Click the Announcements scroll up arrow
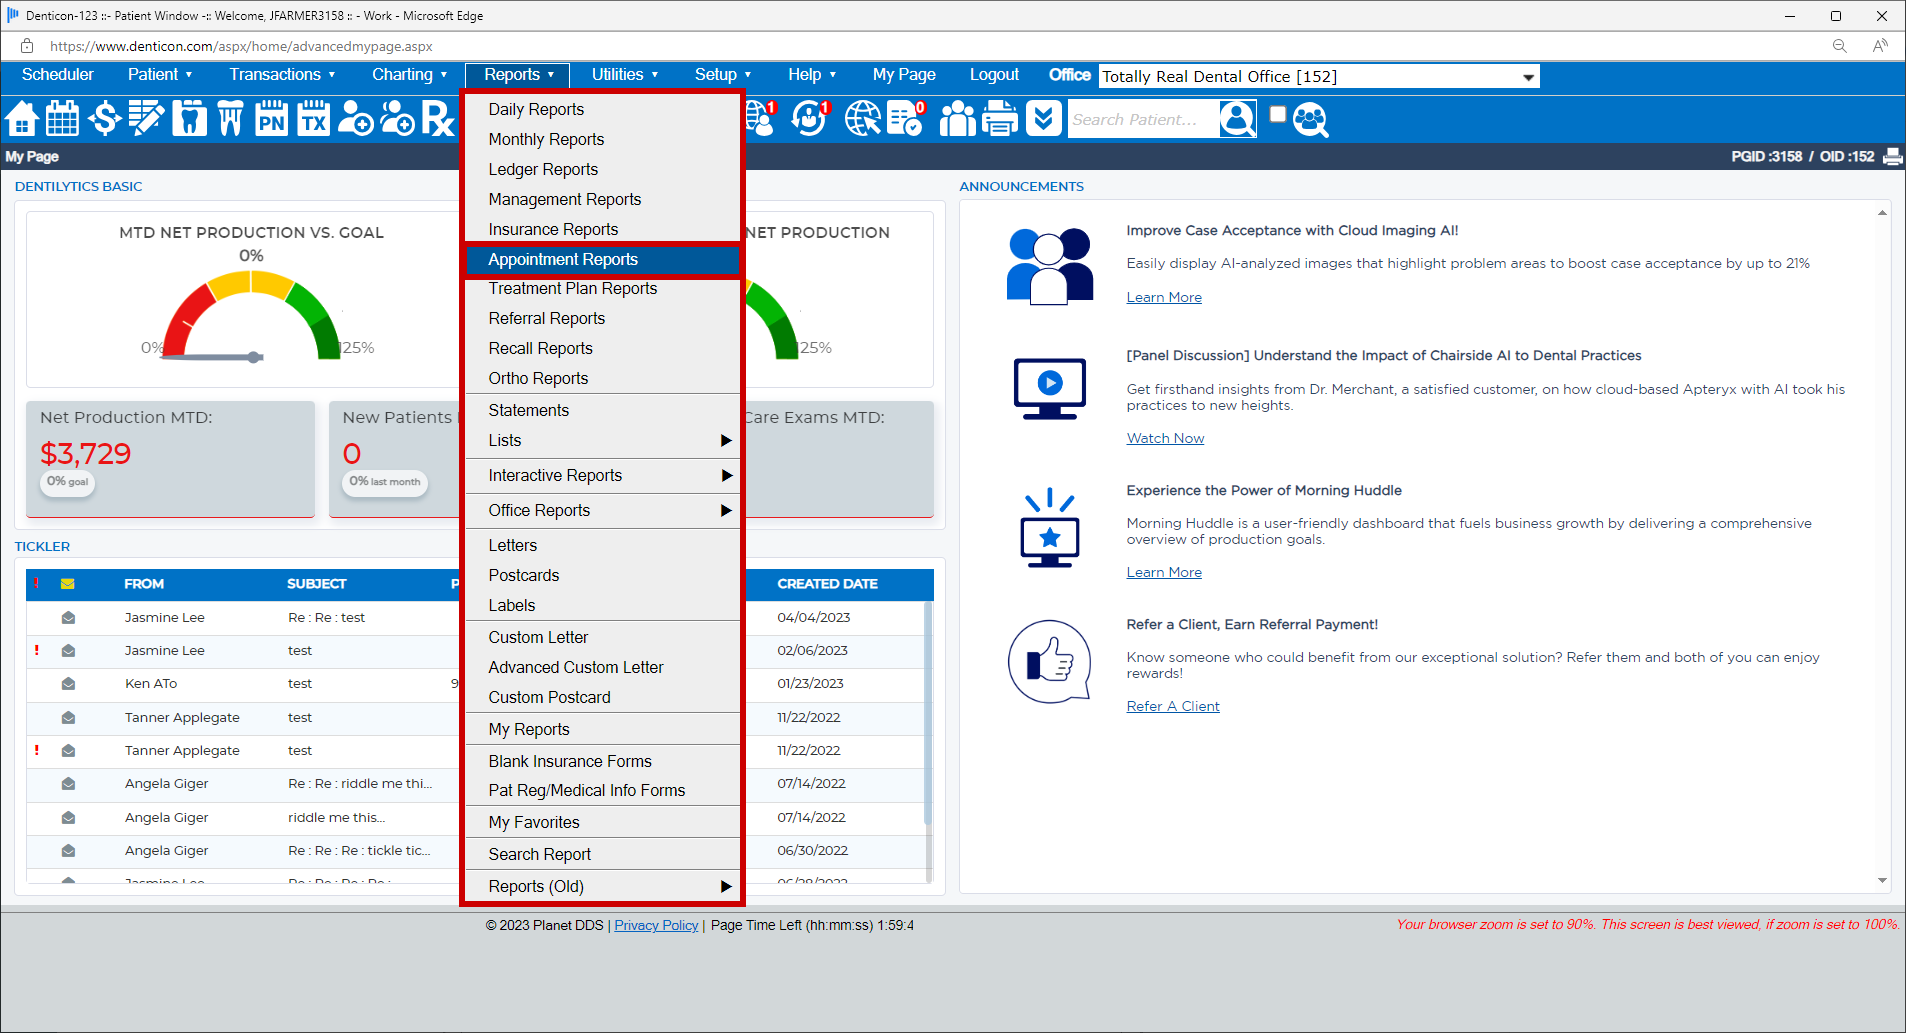 pos(1882,213)
